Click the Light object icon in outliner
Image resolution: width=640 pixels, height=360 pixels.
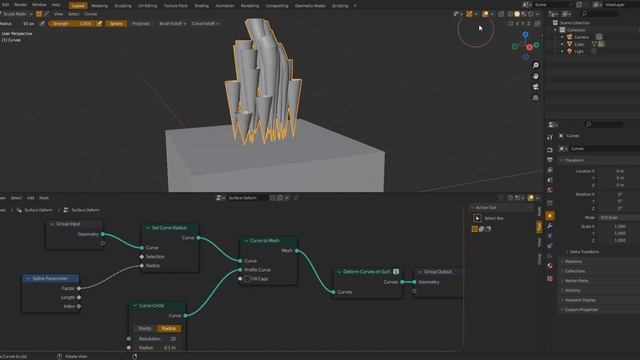(569, 51)
